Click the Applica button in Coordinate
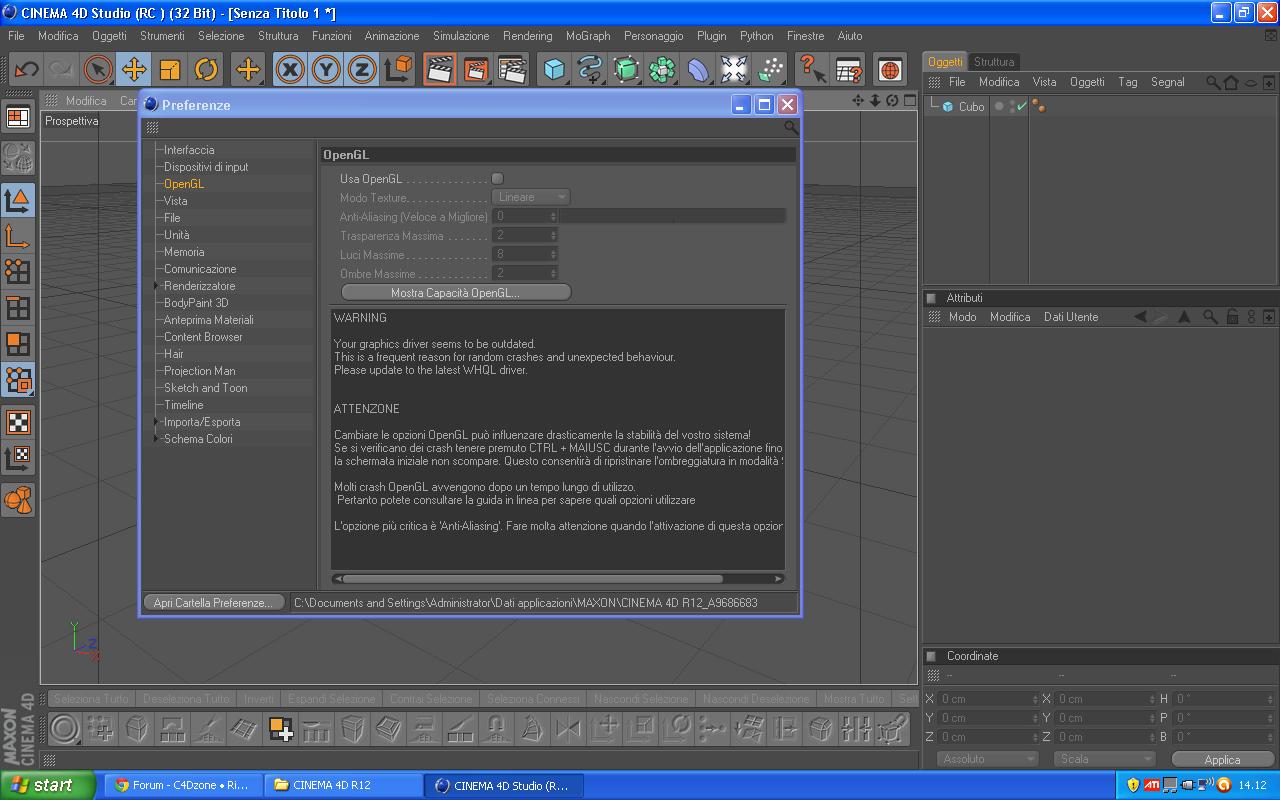This screenshot has width=1280, height=800. point(1222,760)
